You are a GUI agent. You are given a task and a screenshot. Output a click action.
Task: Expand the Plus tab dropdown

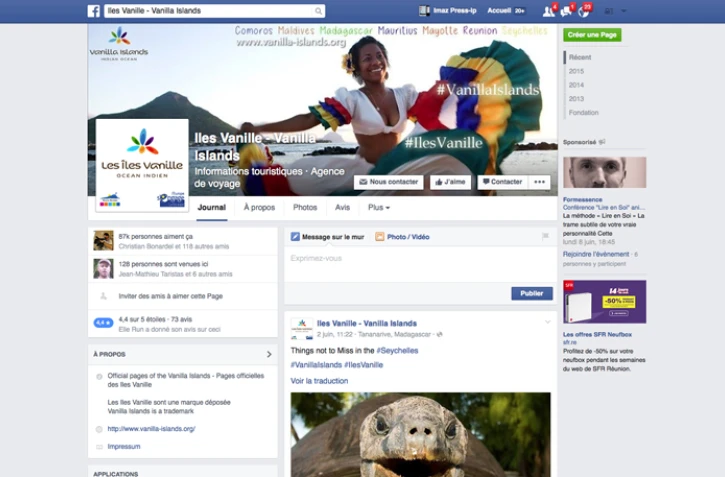[x=379, y=208]
